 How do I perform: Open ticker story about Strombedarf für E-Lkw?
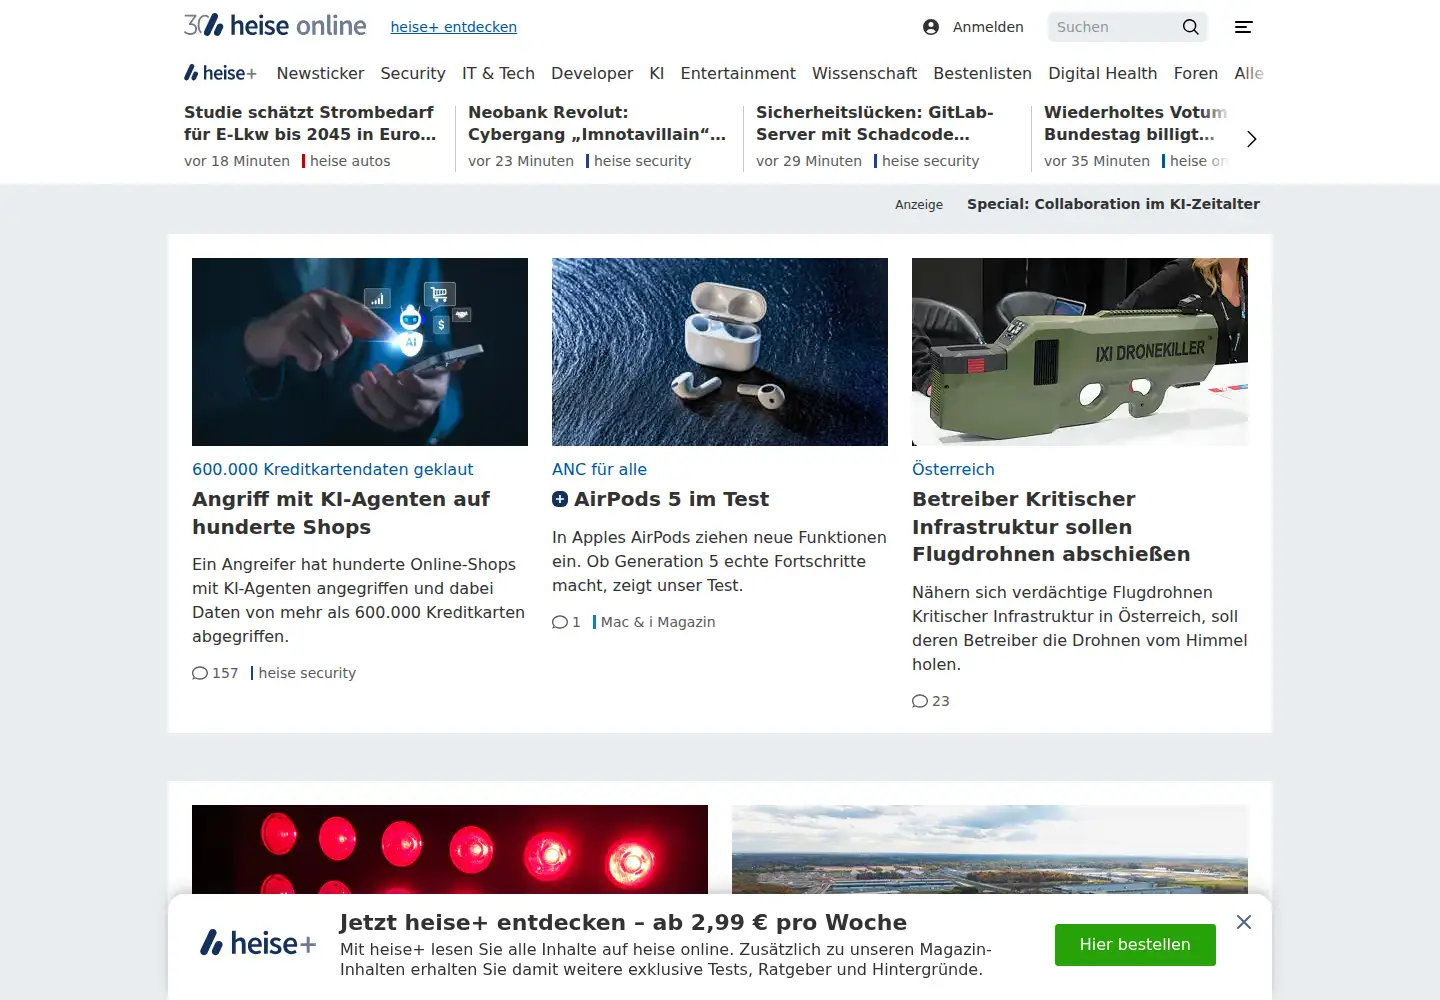click(x=310, y=123)
